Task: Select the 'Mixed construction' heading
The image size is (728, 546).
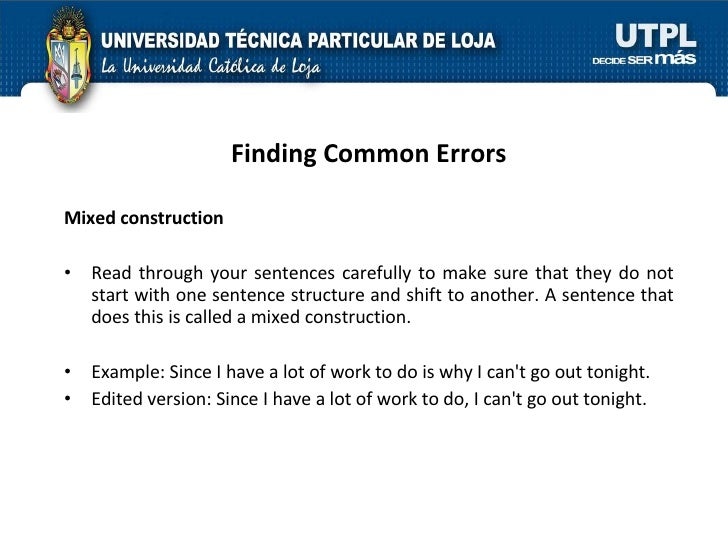Action: pyautogui.click(x=143, y=218)
